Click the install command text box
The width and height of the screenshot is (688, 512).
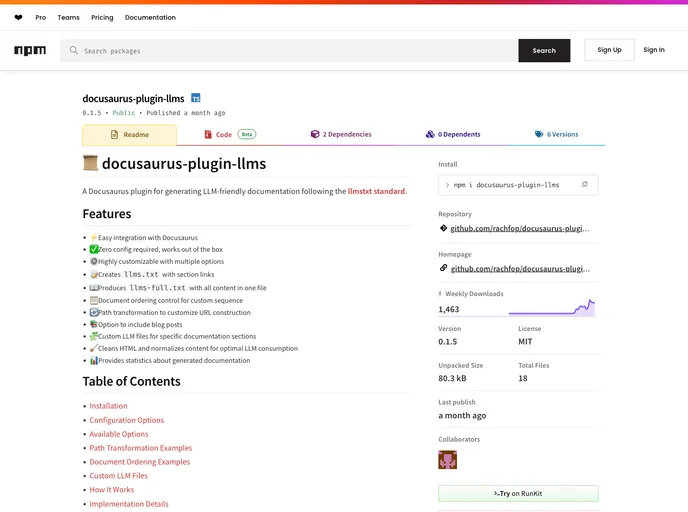(x=518, y=185)
